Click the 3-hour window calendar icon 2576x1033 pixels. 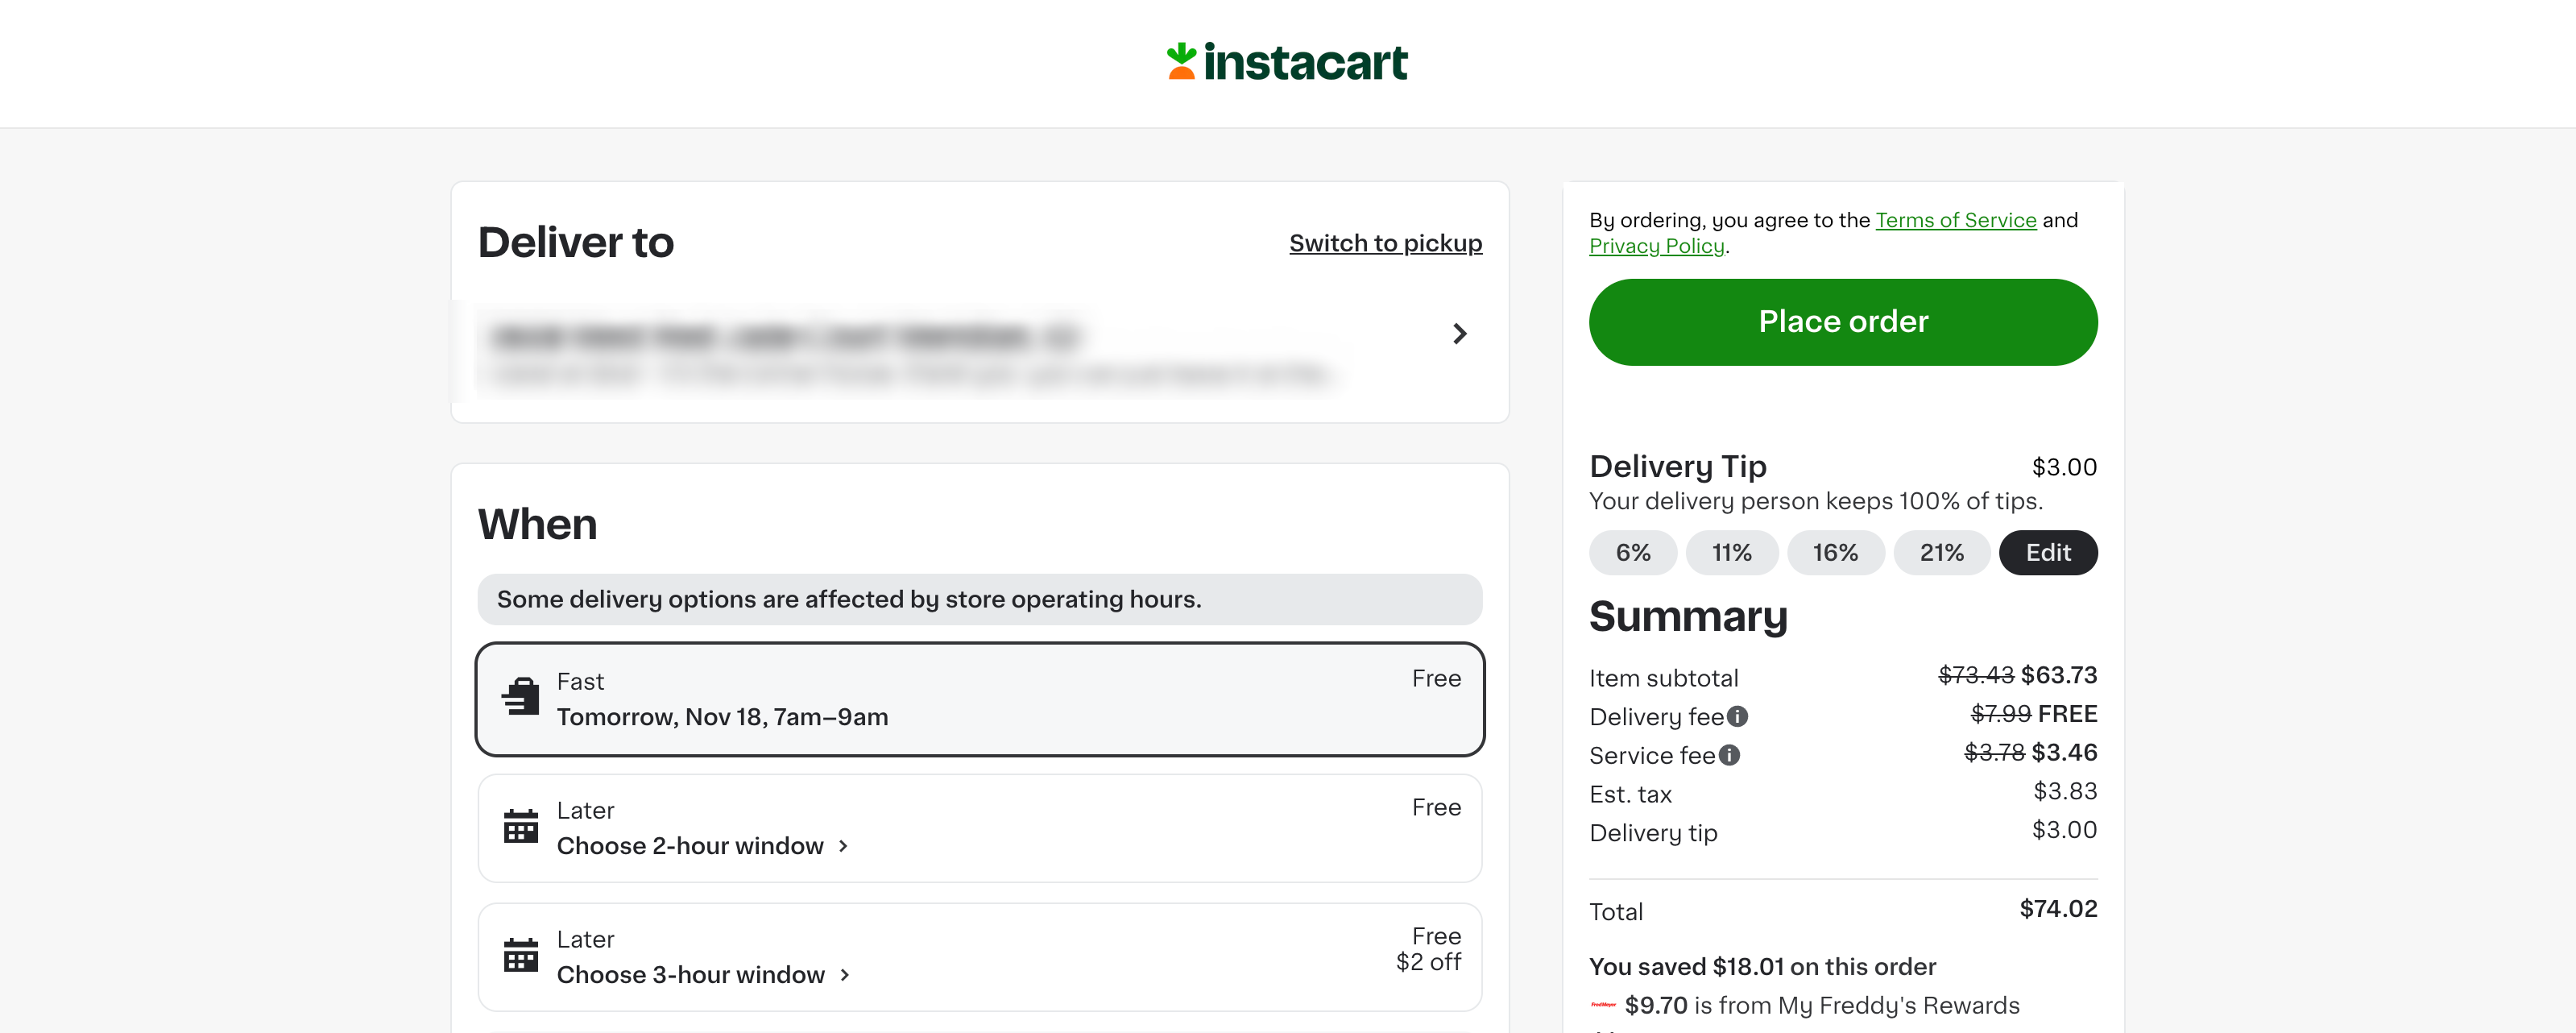520,956
